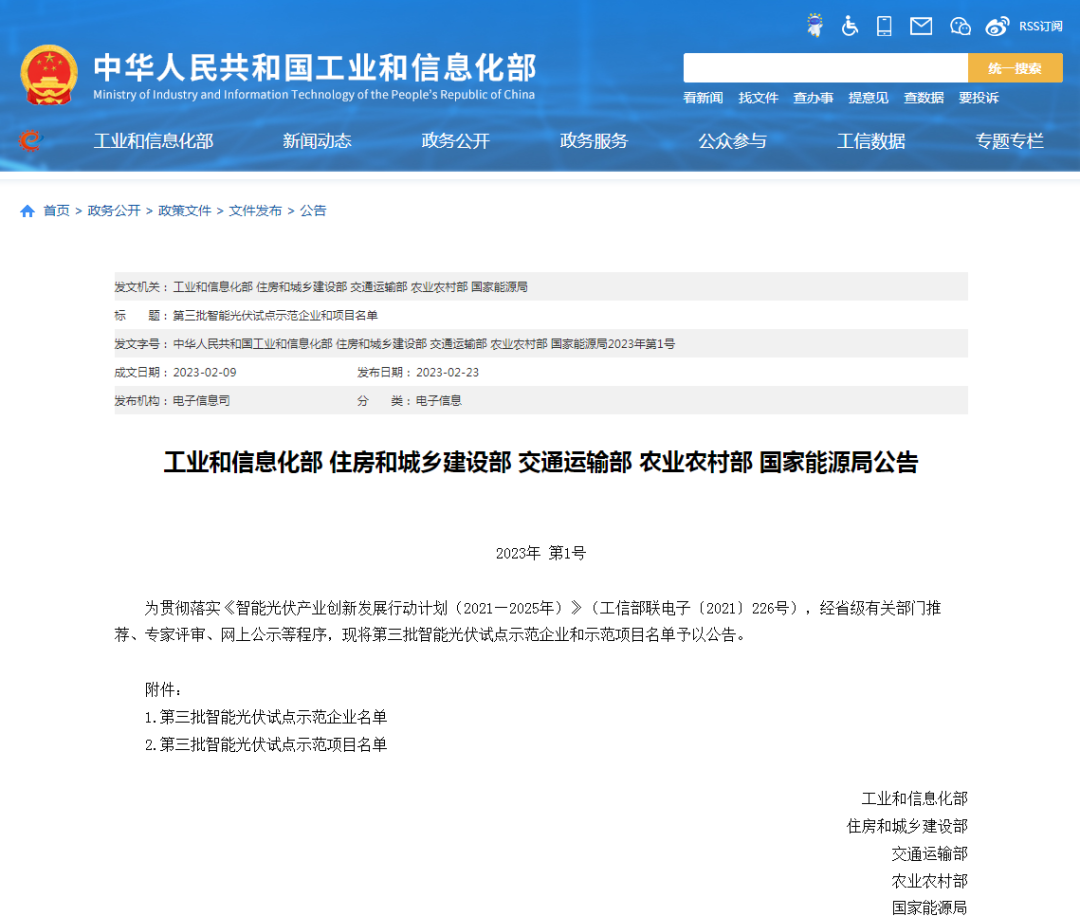The image size is (1080, 916).
Task: Click the 找文件 quick link
Action: [x=758, y=98]
